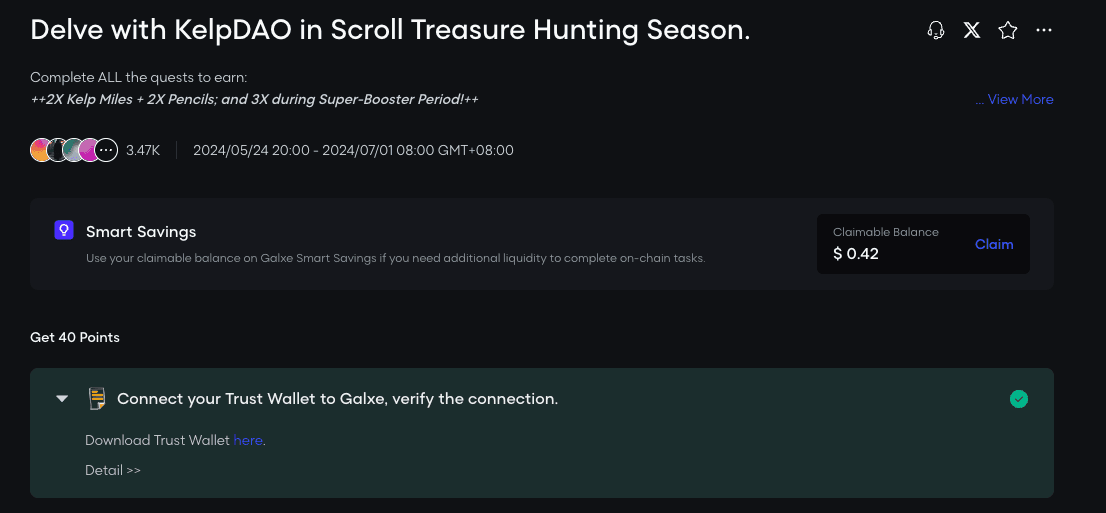Click the campaign date range text

click(353, 150)
